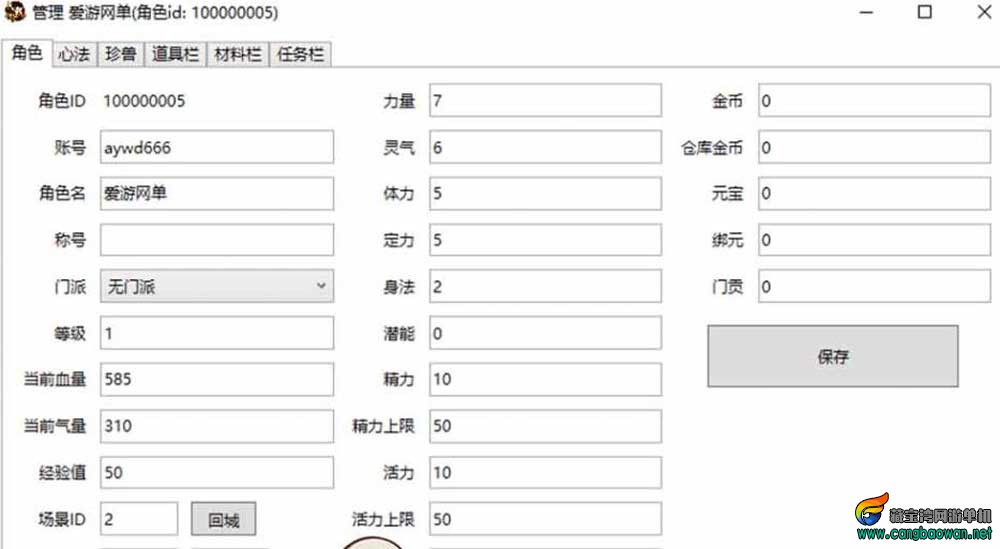The image size is (1000, 549).
Task: Switch to the 道具栏 tab
Action: tap(175, 54)
